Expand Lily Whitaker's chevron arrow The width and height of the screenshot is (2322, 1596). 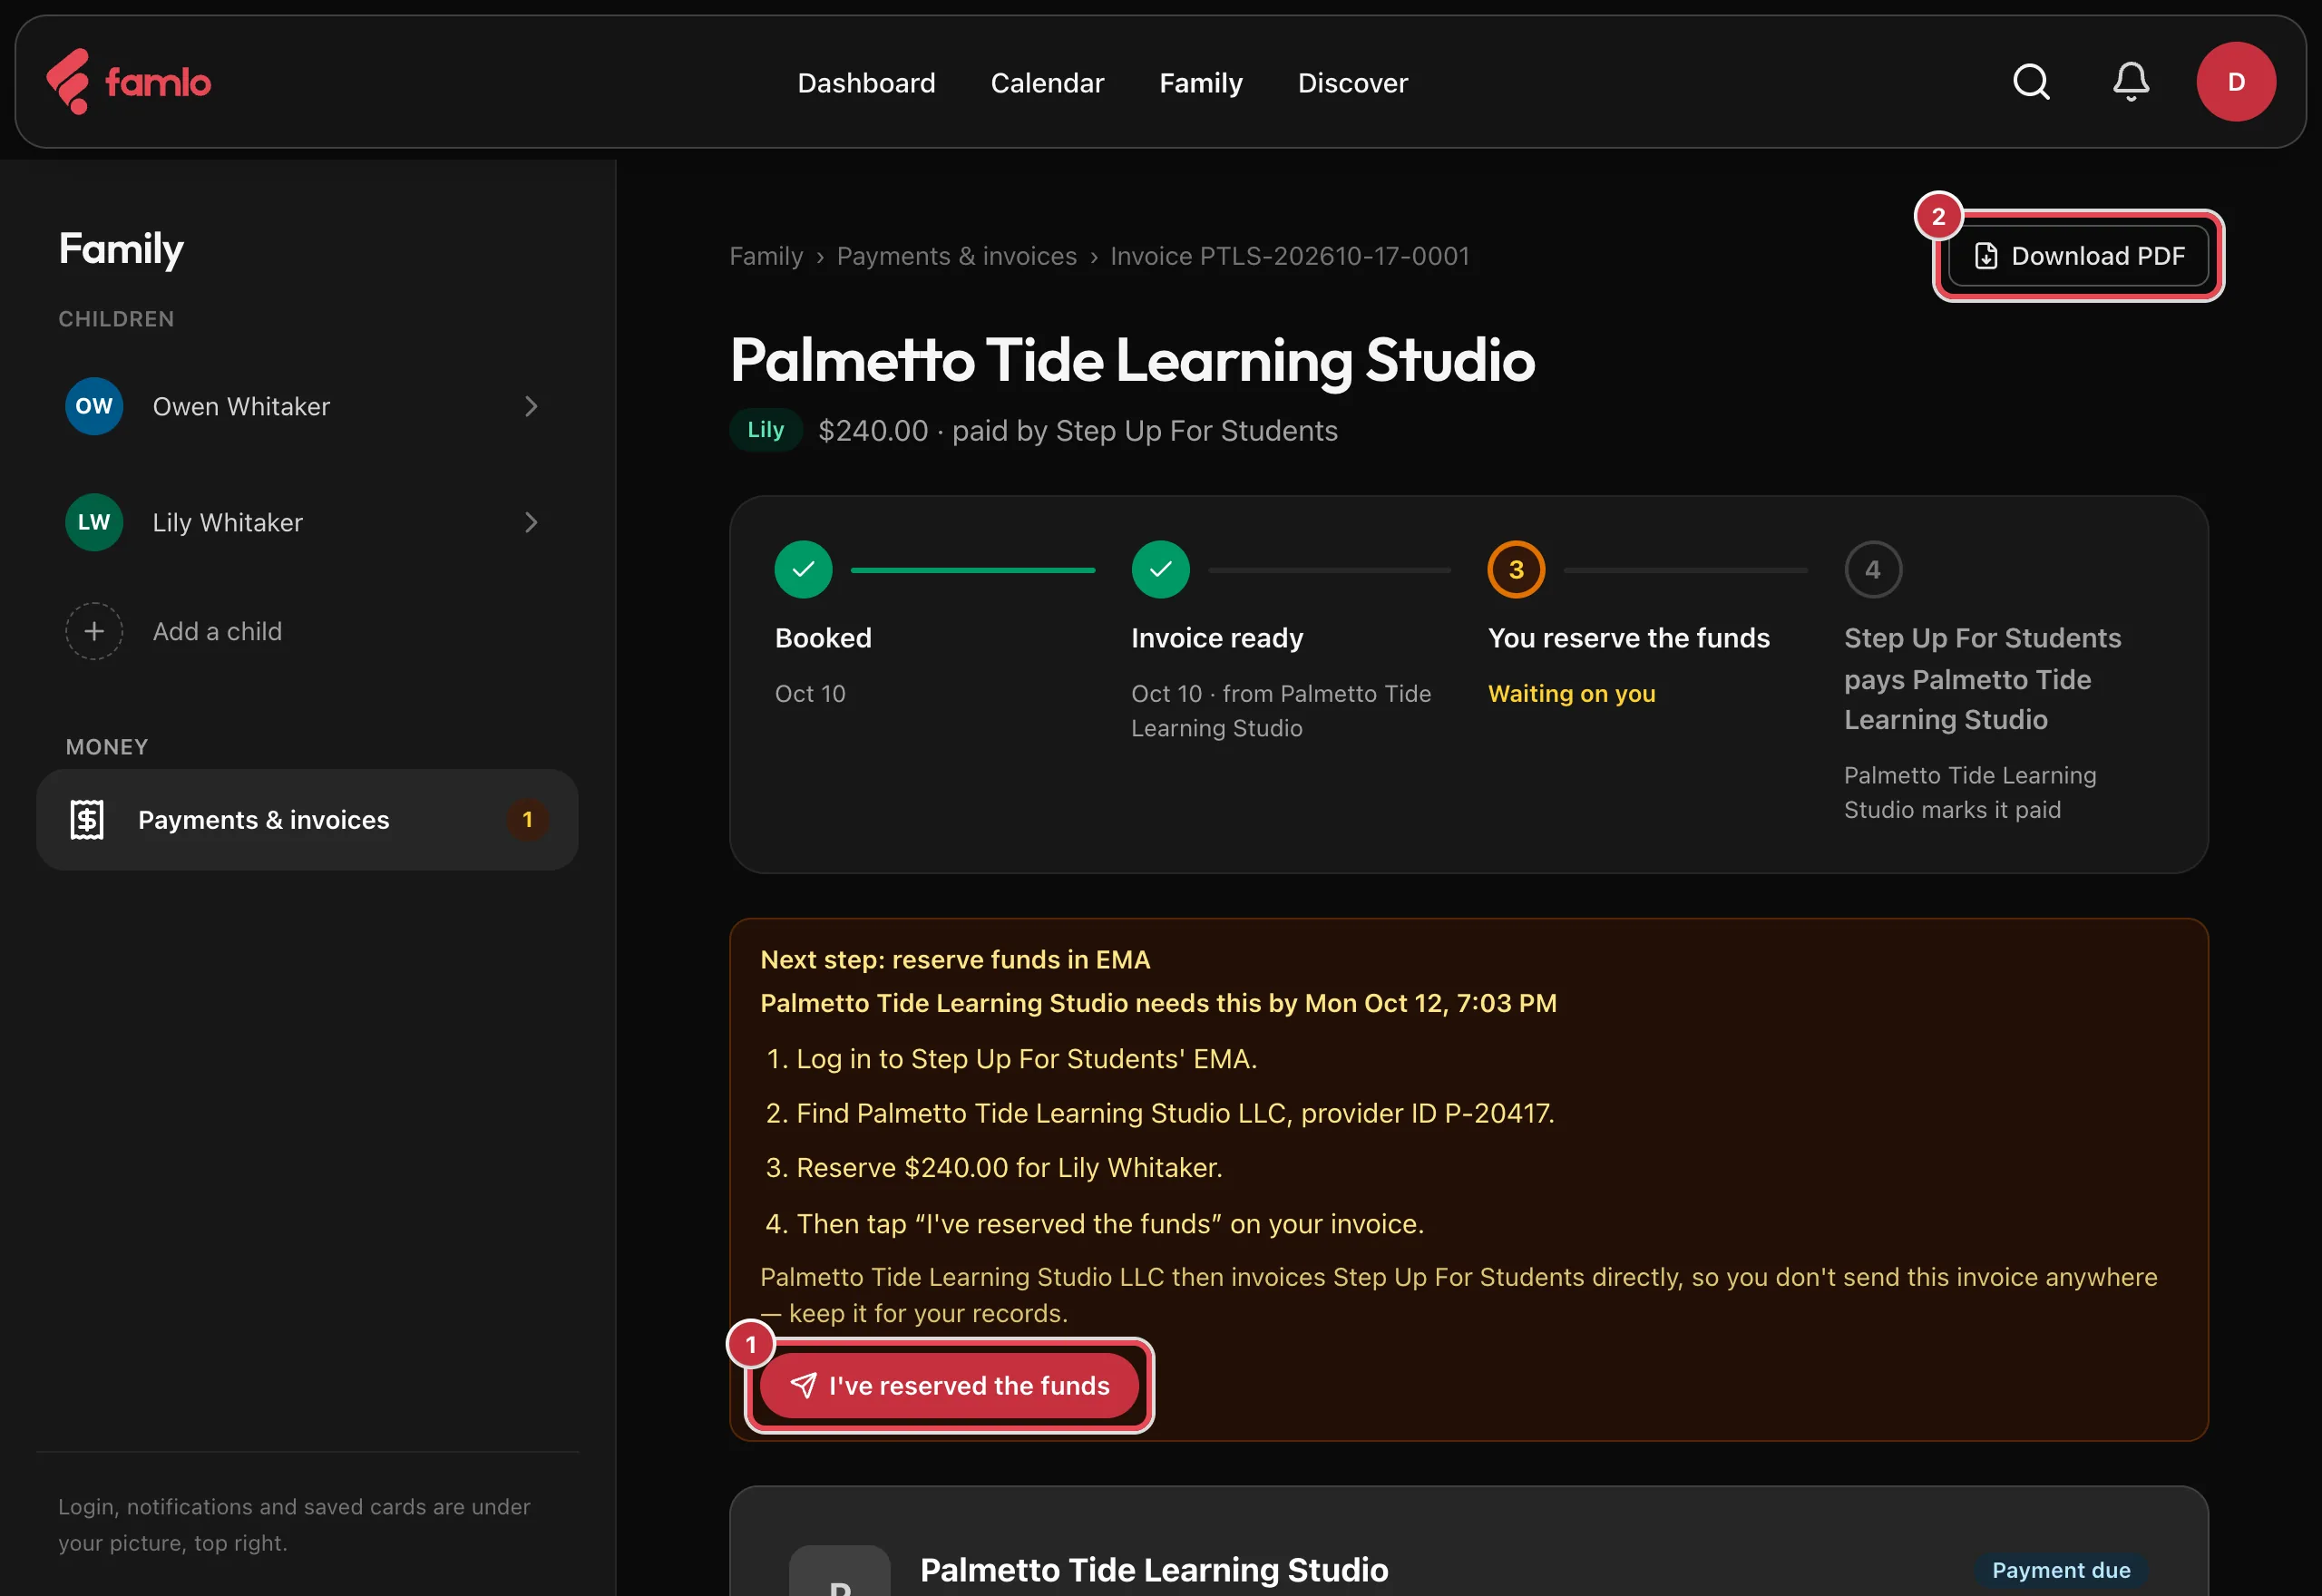point(531,522)
